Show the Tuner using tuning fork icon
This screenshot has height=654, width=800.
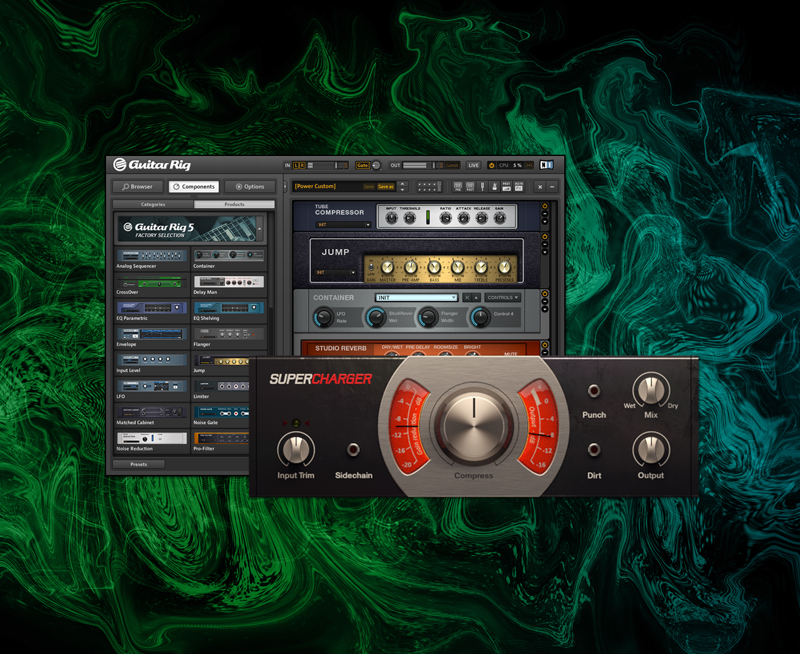tap(482, 187)
